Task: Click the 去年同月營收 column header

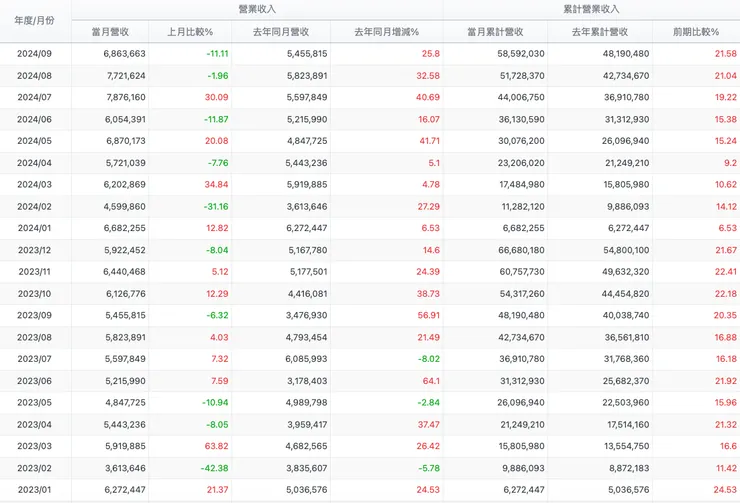Action: click(x=281, y=32)
